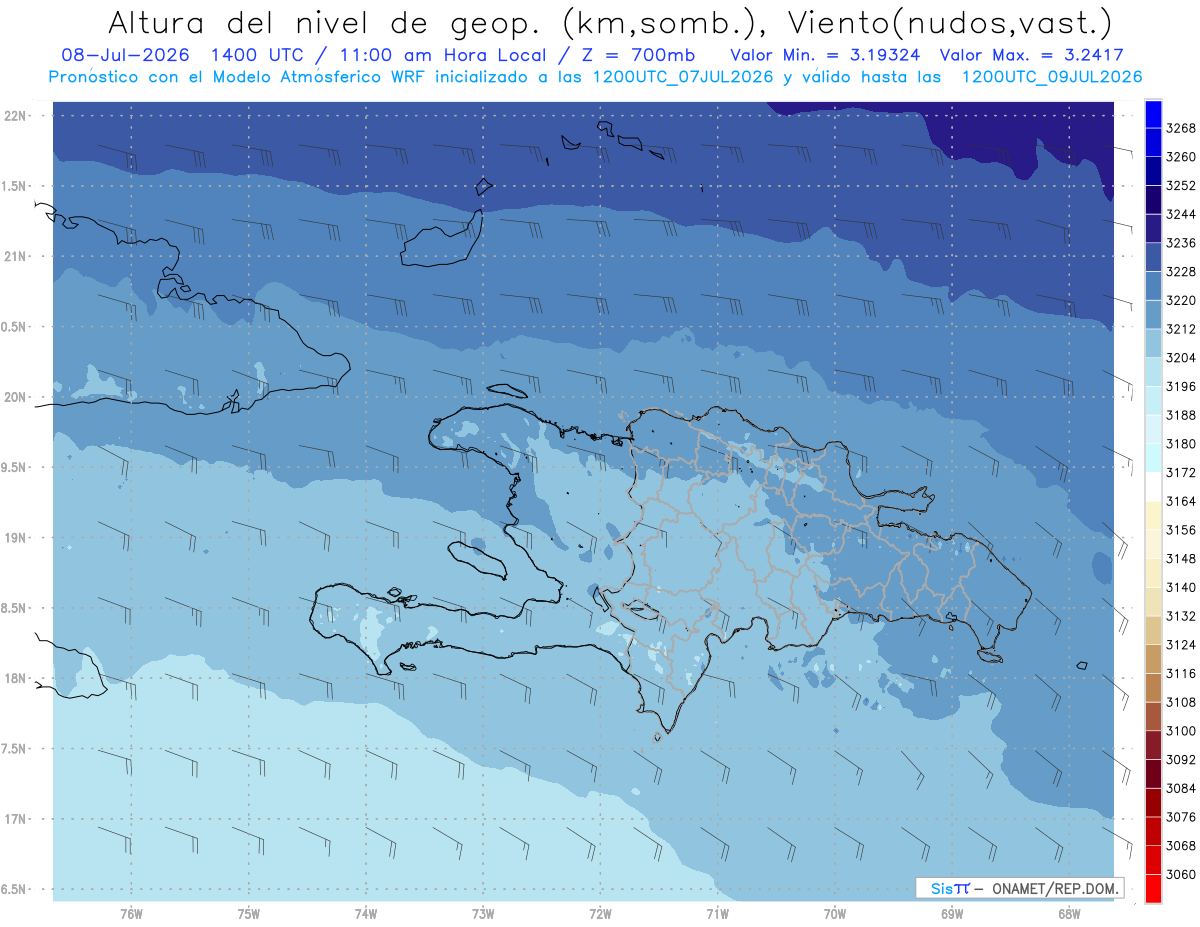
Task: Click the '9.5N' latitude axis label
Action: tap(14, 467)
